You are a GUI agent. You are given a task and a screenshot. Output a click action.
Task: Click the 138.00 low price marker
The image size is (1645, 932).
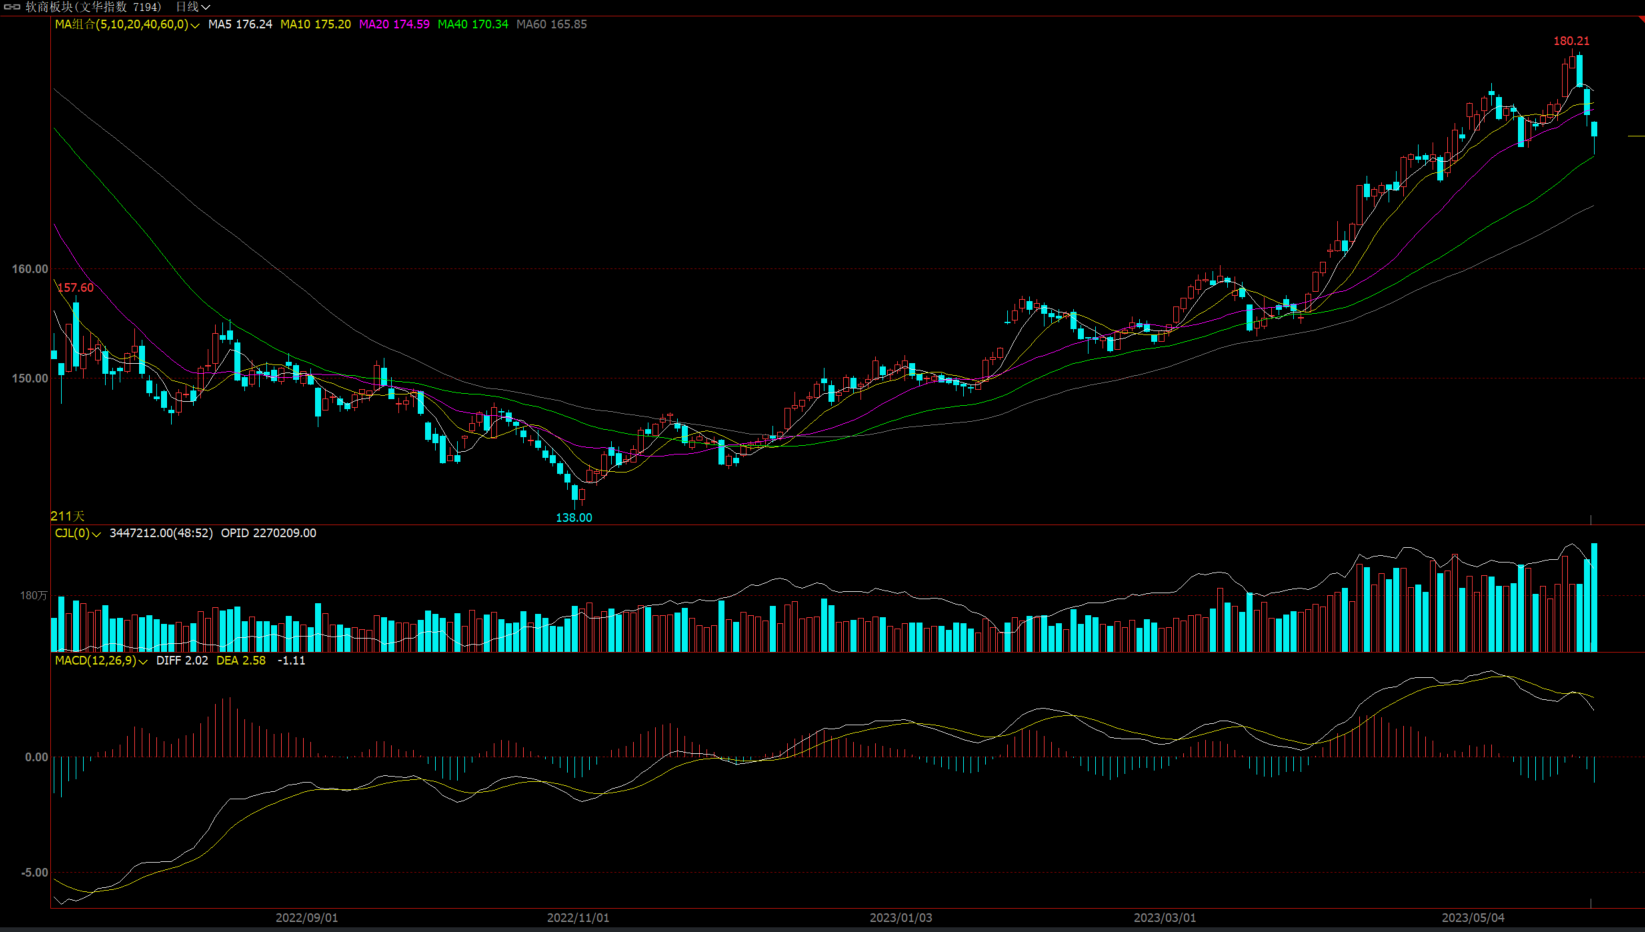(x=574, y=518)
